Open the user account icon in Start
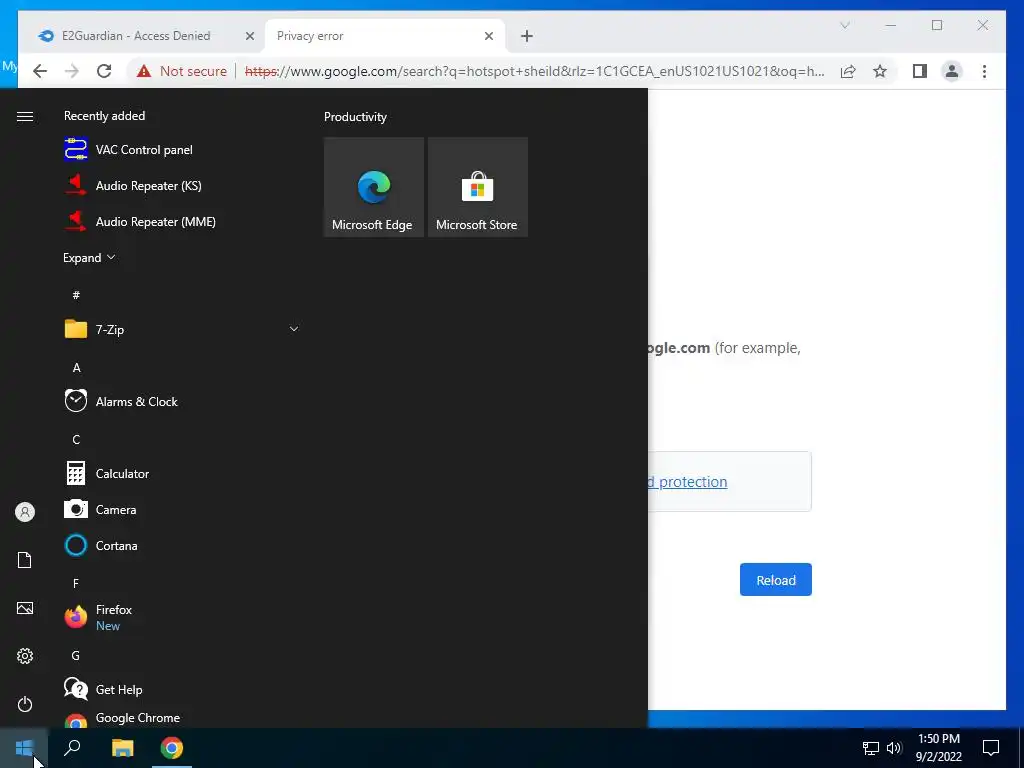 [25, 512]
